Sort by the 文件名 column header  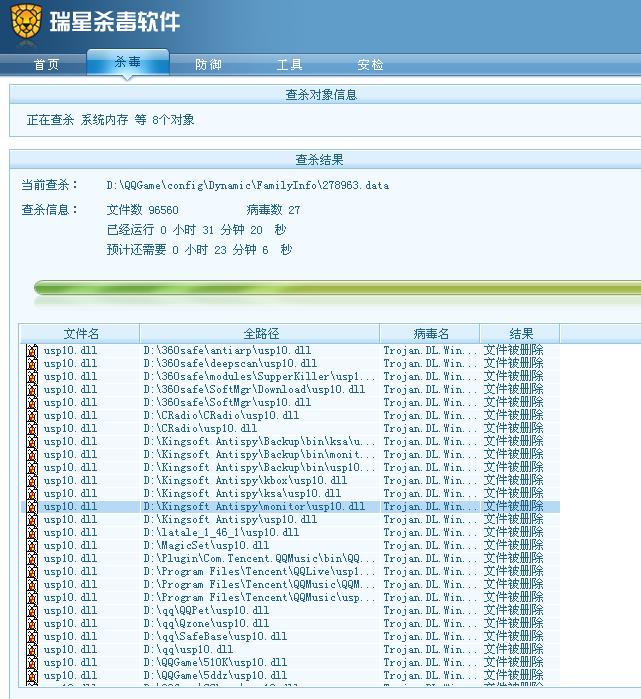tap(81, 334)
